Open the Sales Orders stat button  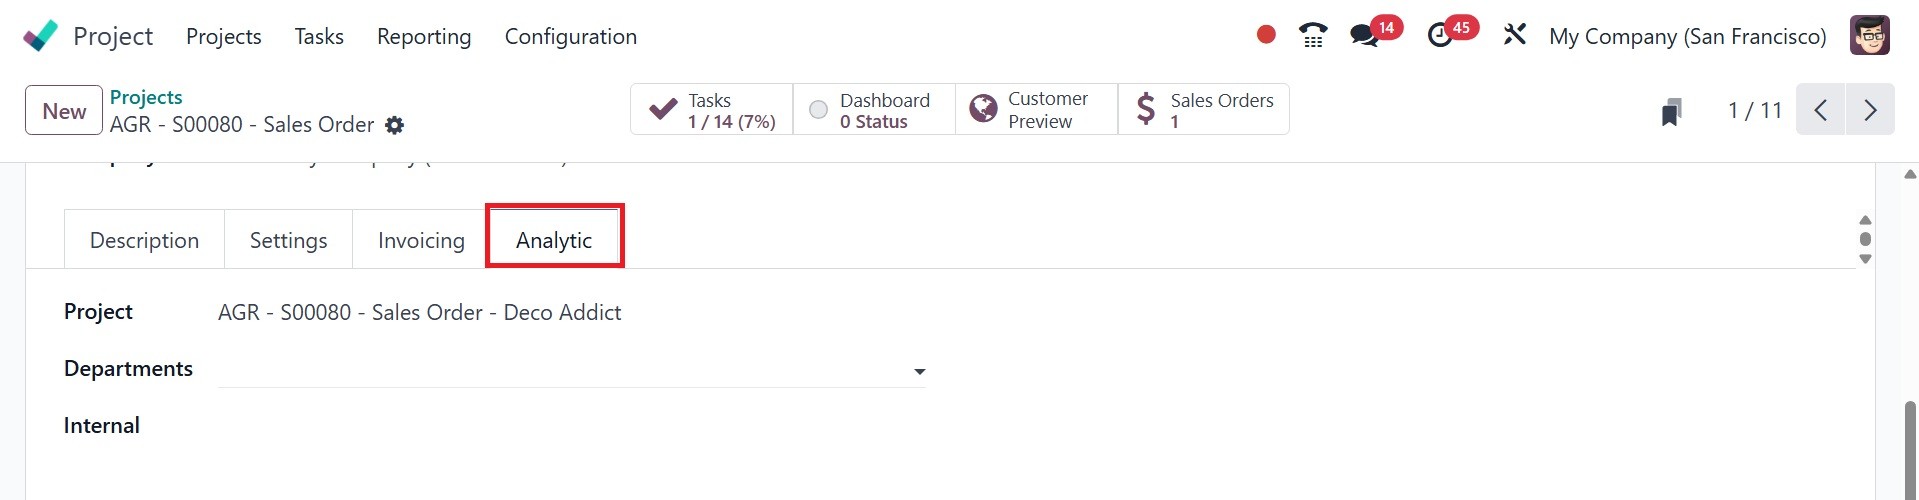1203,110
